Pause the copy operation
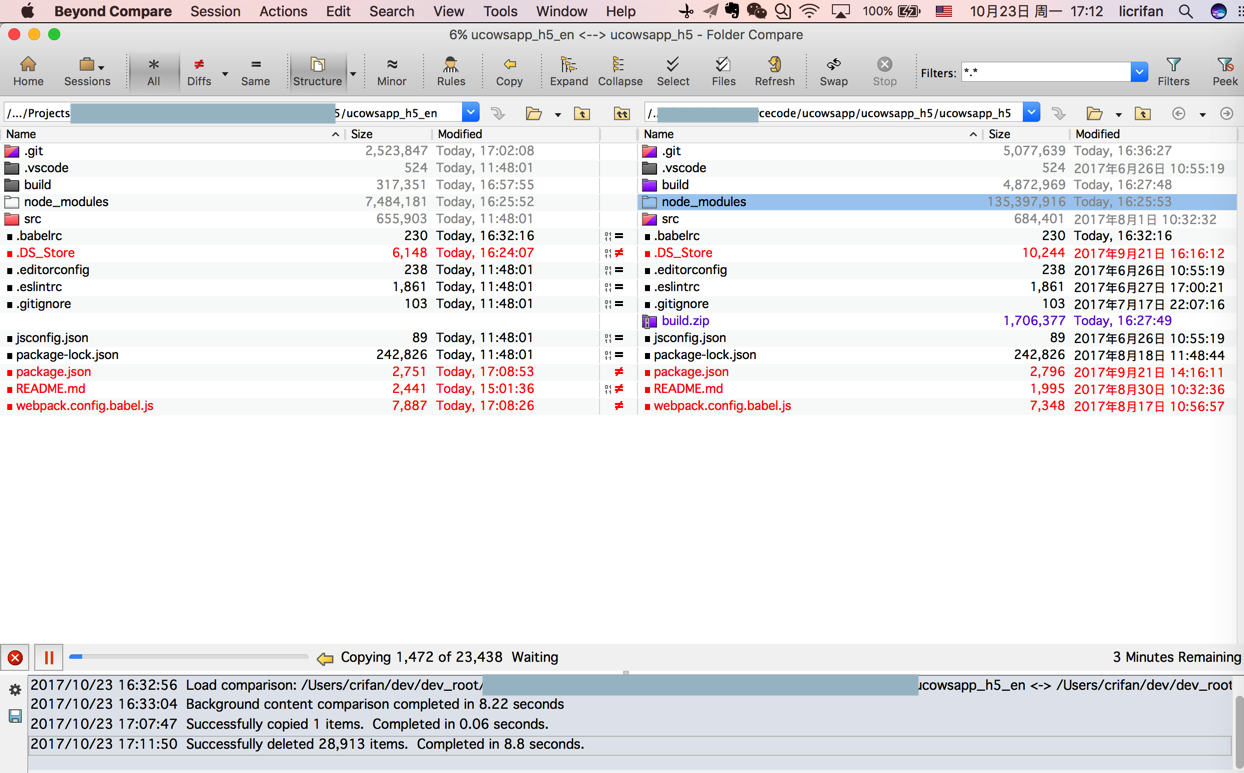 pos(48,657)
